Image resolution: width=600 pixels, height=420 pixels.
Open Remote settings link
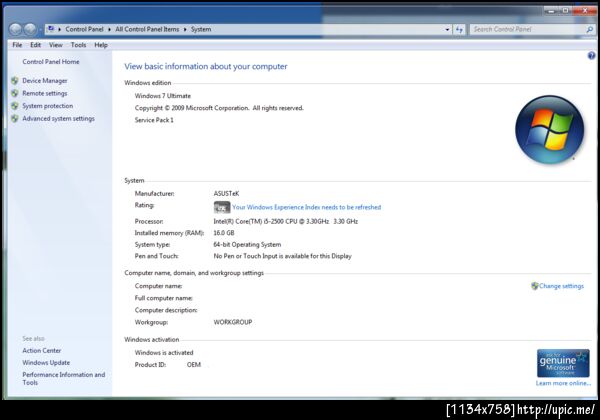45,93
